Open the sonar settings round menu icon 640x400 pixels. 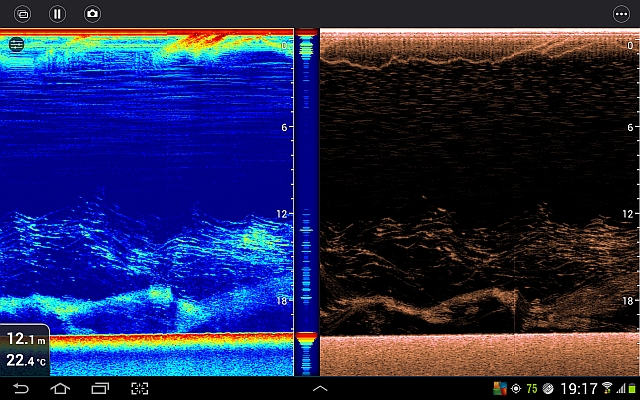tap(16, 44)
